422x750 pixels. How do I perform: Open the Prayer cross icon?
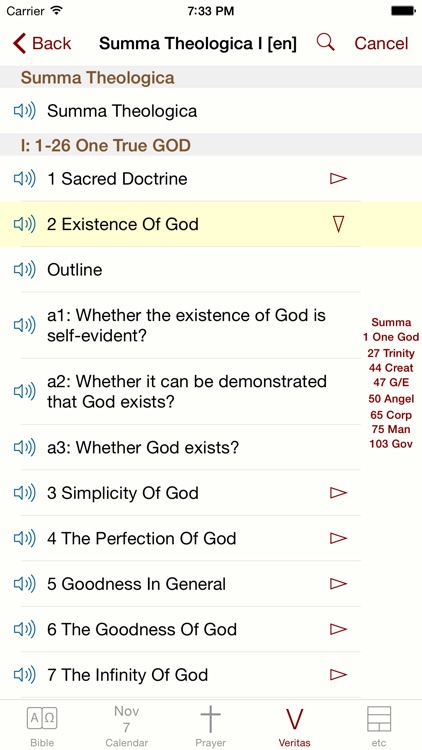tap(211, 720)
